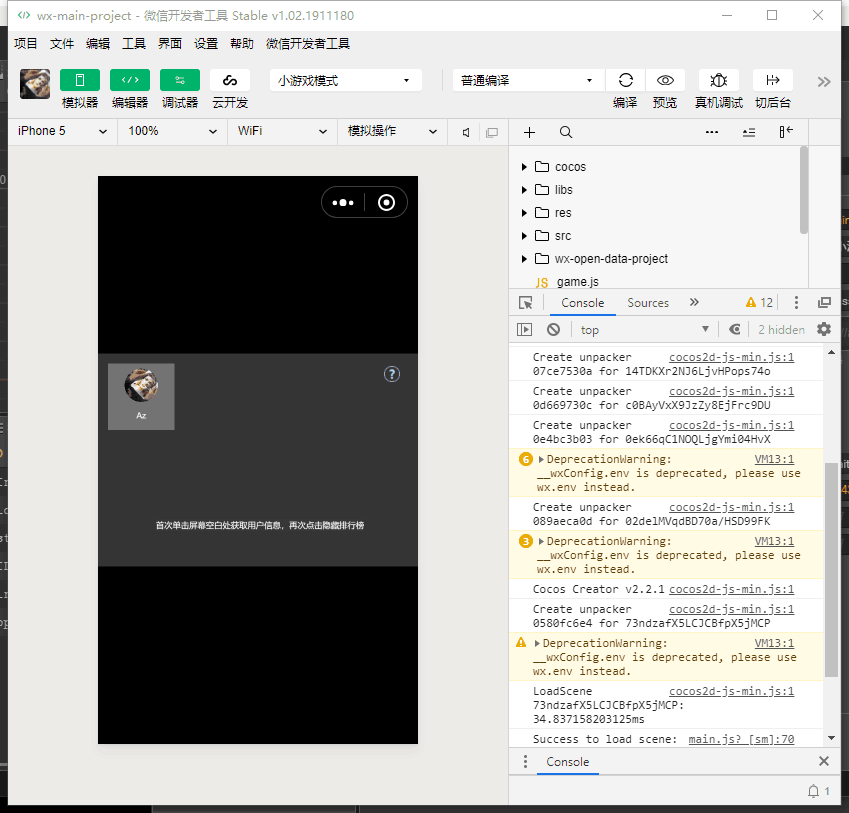Open the file tree more options ellipsis
Image resolution: width=849 pixels, height=813 pixels.
pyautogui.click(x=711, y=132)
